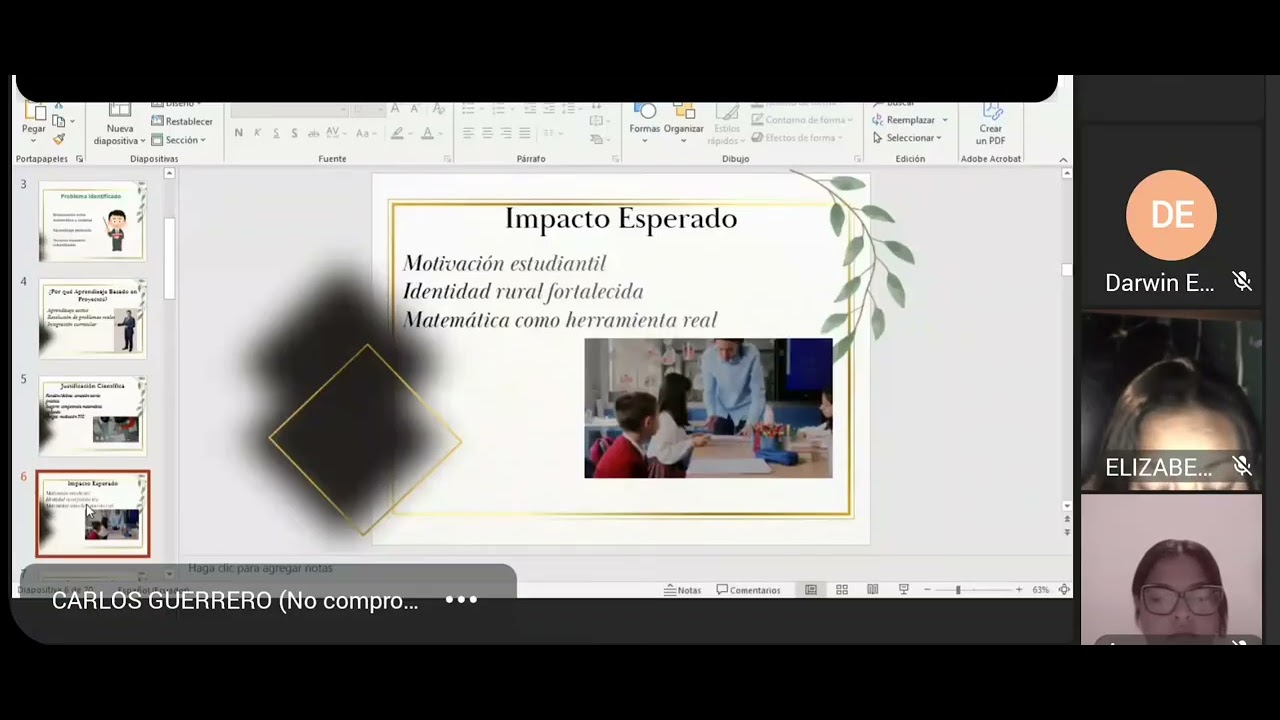Image resolution: width=1280 pixels, height=720 pixels.
Task: Toggle underline formatting (S)
Action: 276,133
